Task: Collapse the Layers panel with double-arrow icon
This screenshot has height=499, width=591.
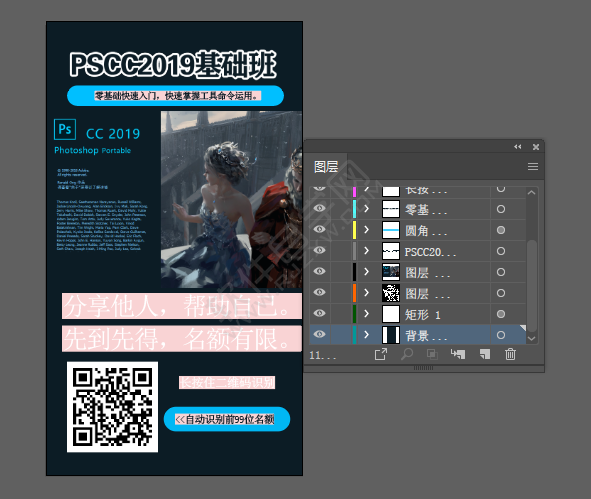Action: 518,147
